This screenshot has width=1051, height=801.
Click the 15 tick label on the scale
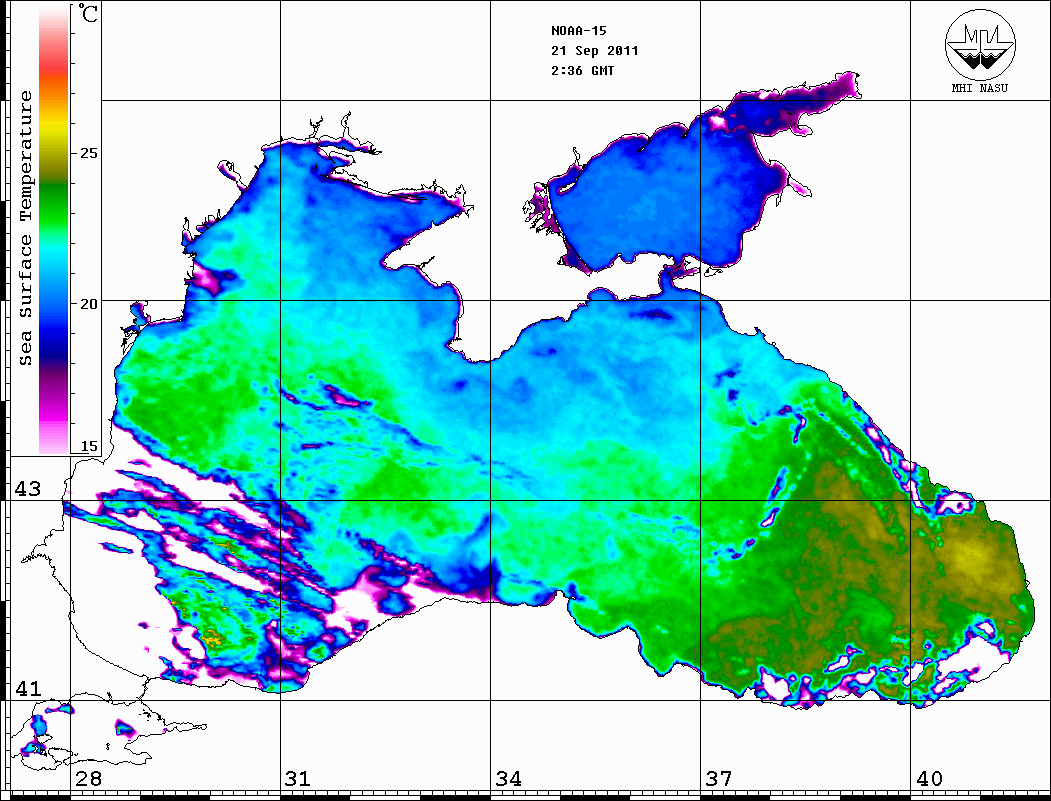tap(88, 447)
